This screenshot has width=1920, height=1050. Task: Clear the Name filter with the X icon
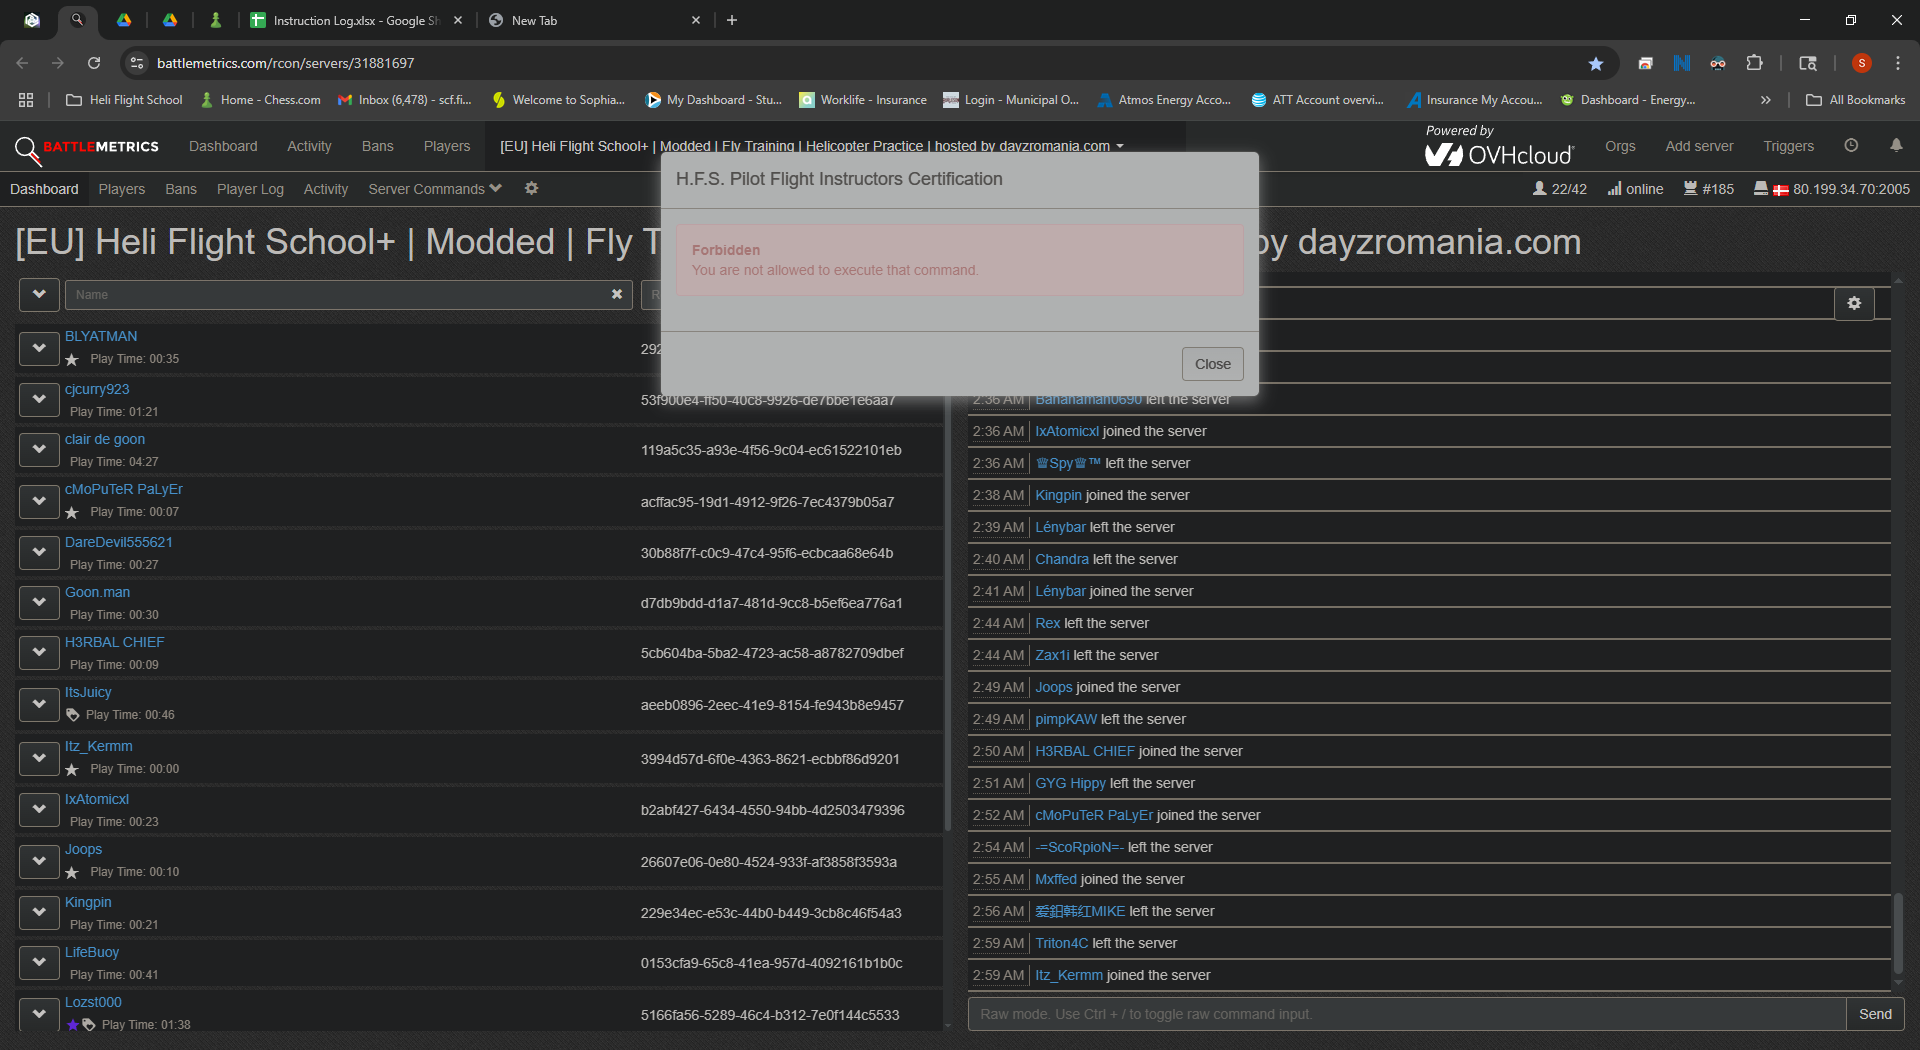pyautogui.click(x=617, y=294)
